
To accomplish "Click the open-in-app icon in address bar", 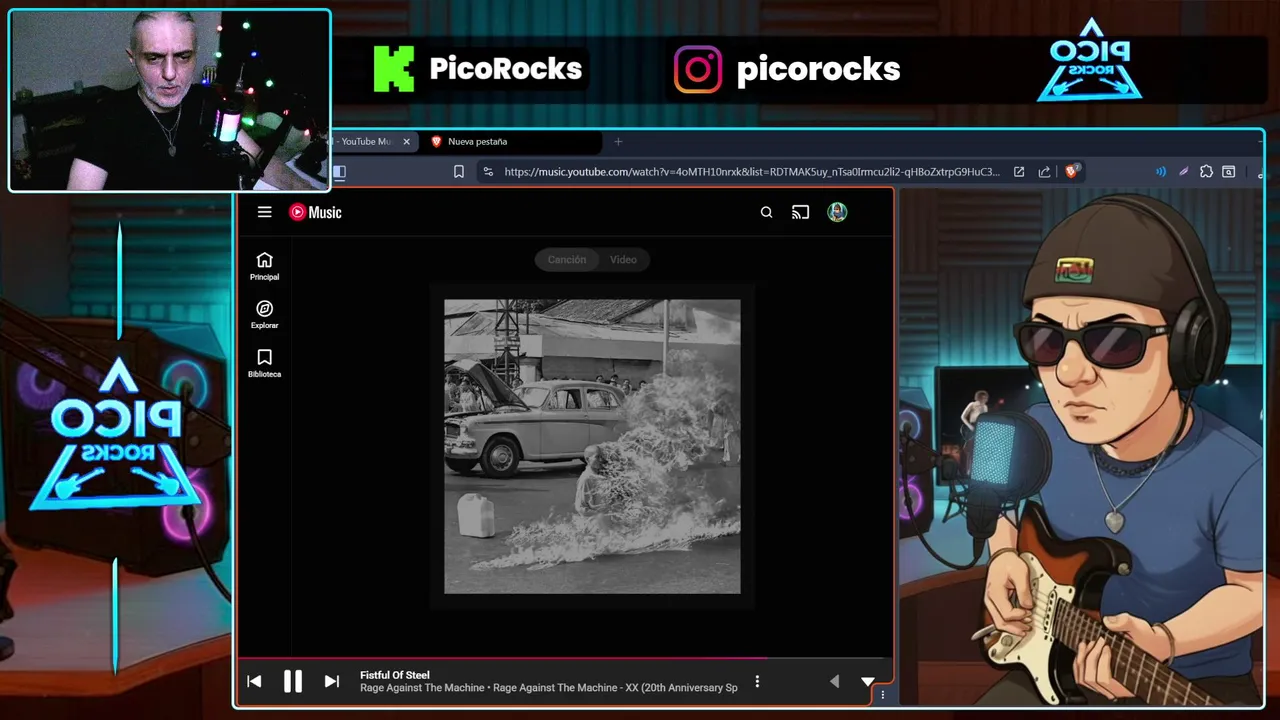I will pyautogui.click(x=1018, y=172).
